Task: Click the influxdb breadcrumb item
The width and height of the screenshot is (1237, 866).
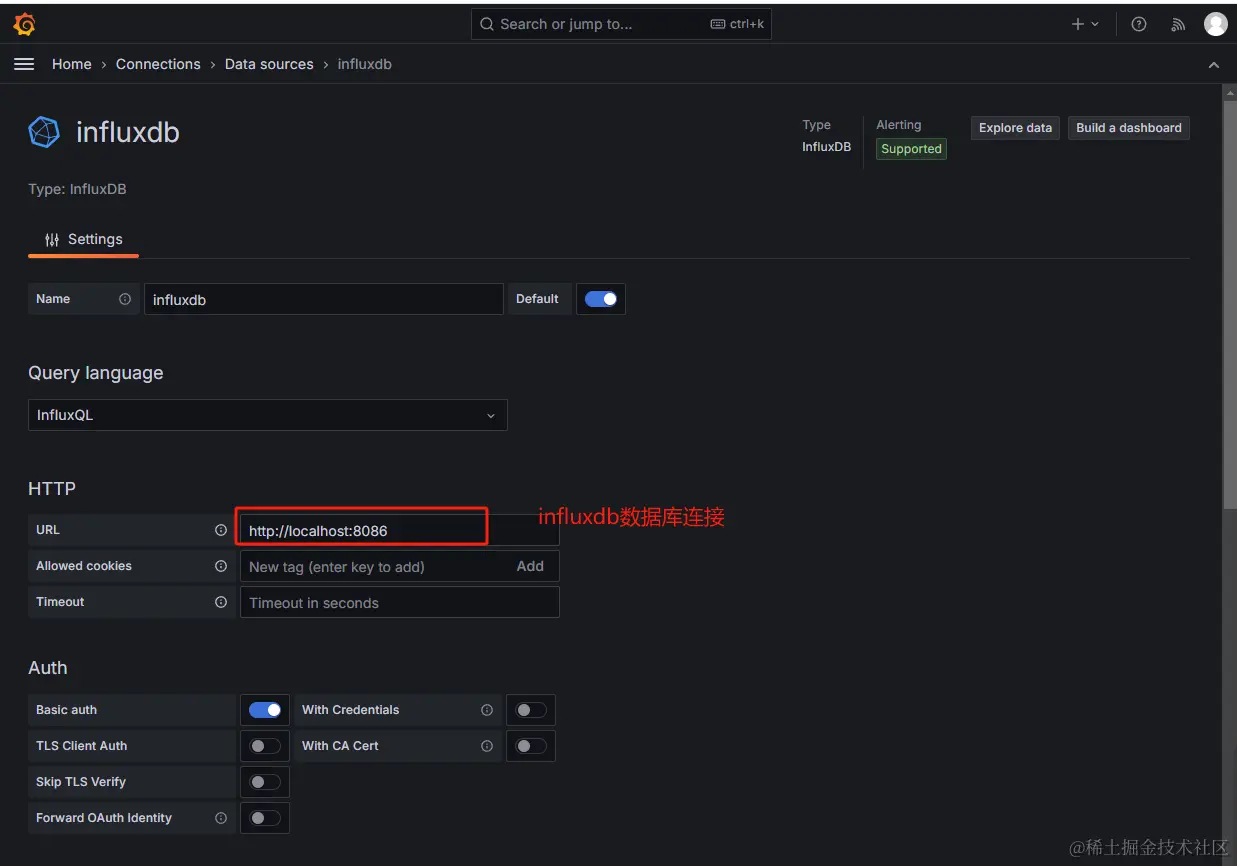Action: coord(365,64)
